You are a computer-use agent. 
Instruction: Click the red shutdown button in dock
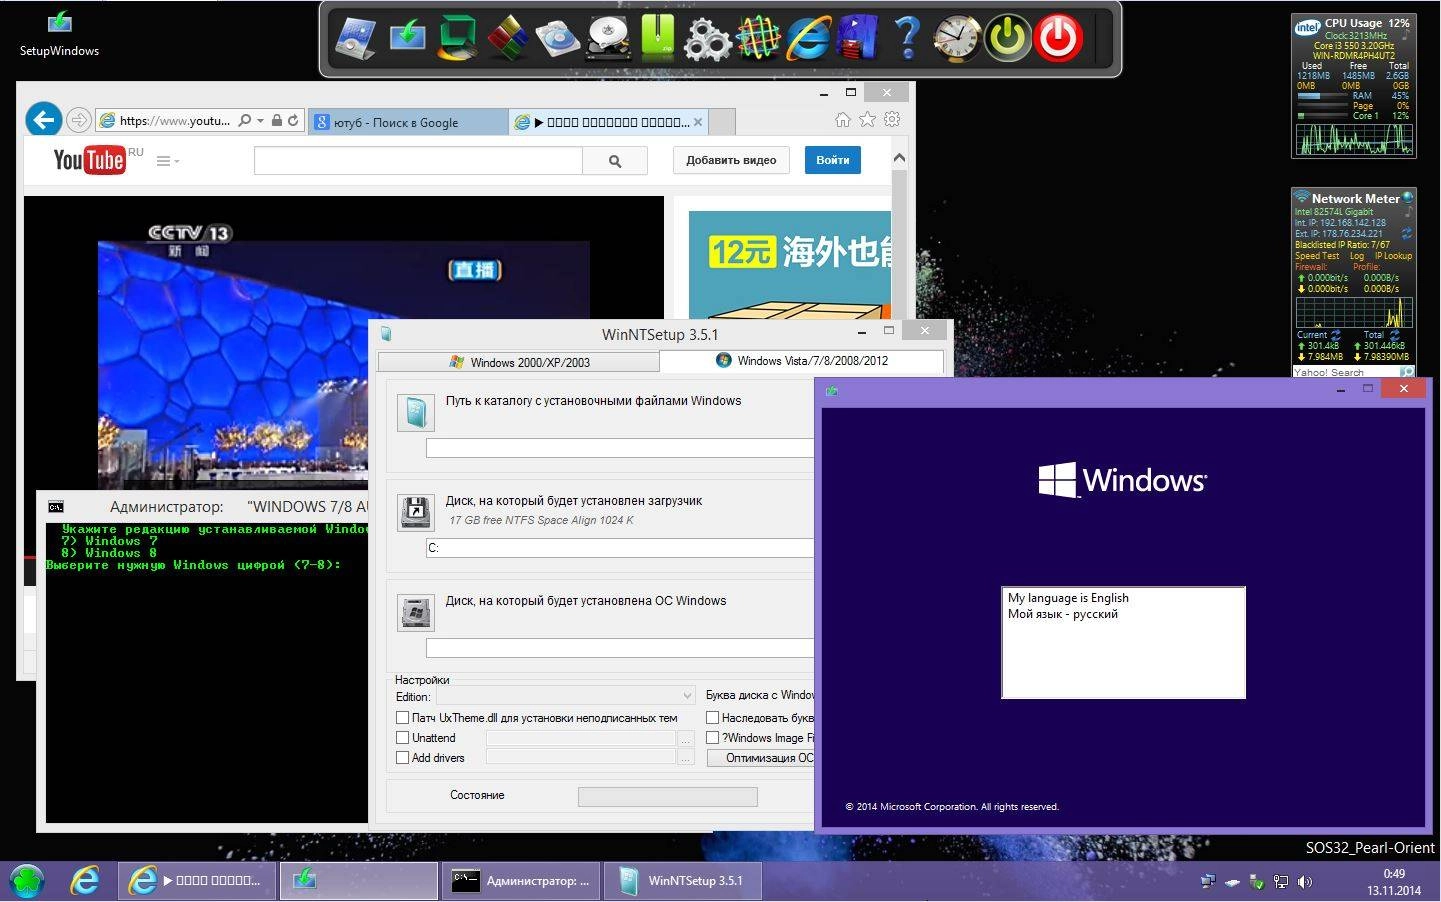point(1058,38)
